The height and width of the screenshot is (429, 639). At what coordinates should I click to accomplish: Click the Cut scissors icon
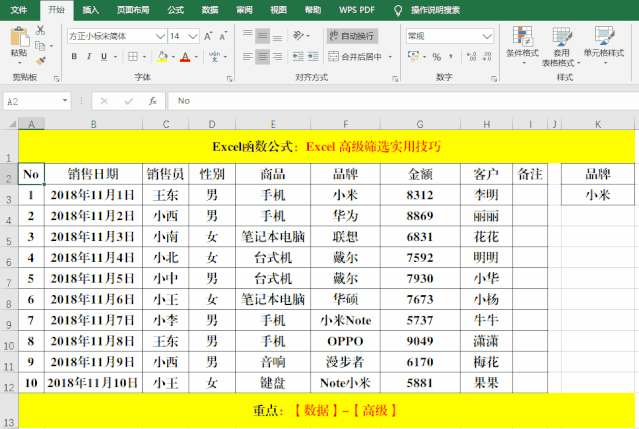[41, 31]
